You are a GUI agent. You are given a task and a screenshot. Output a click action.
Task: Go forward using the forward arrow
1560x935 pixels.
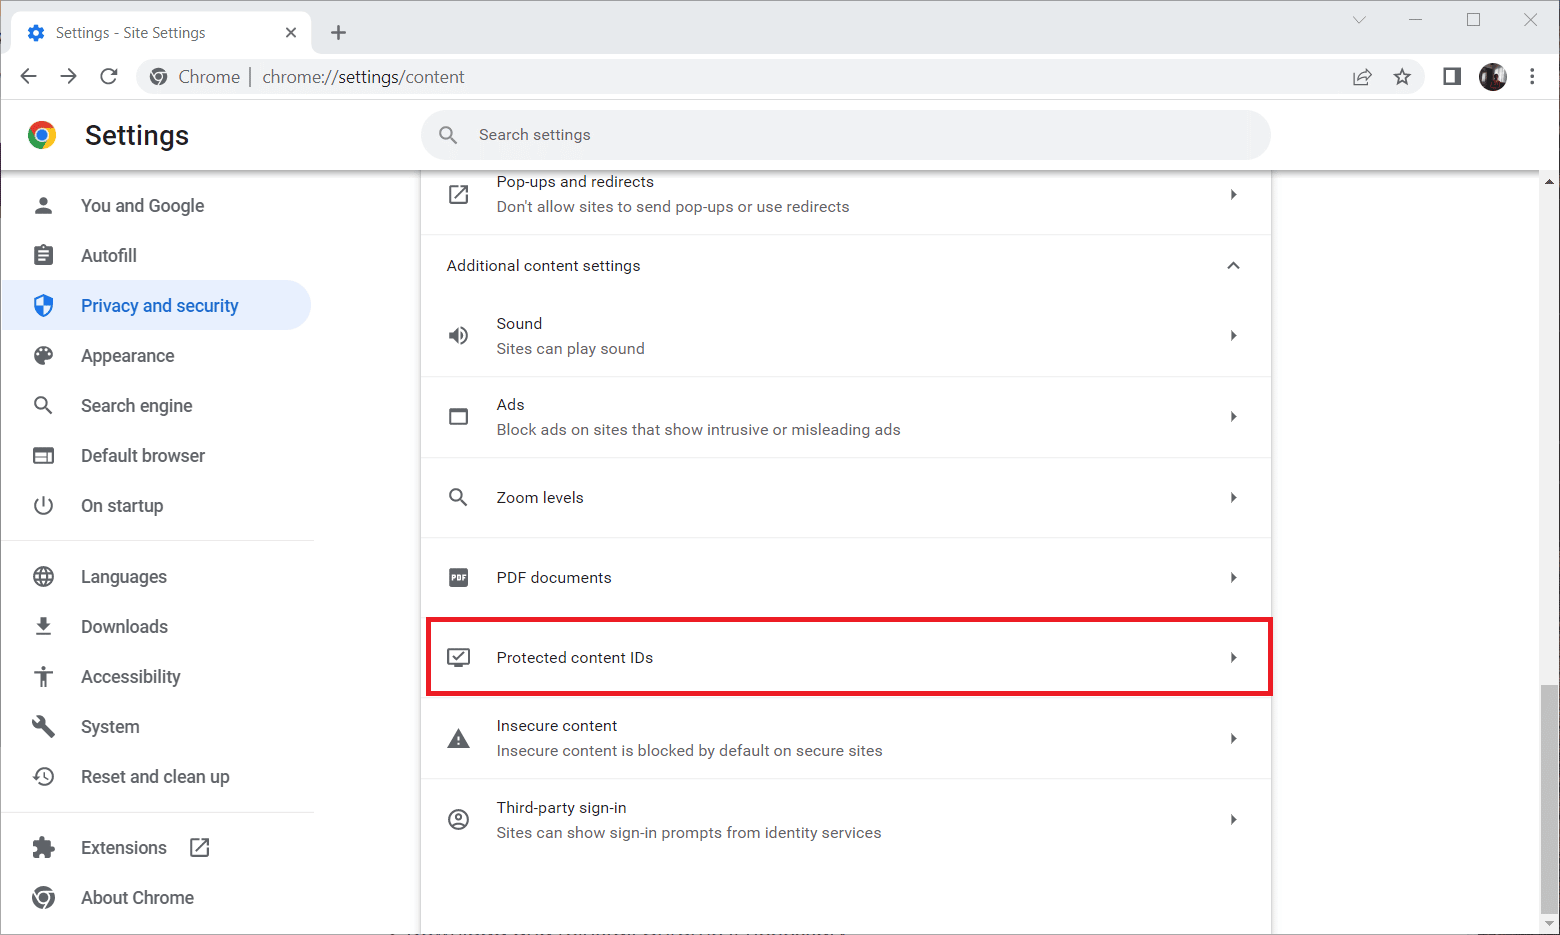coord(68,76)
